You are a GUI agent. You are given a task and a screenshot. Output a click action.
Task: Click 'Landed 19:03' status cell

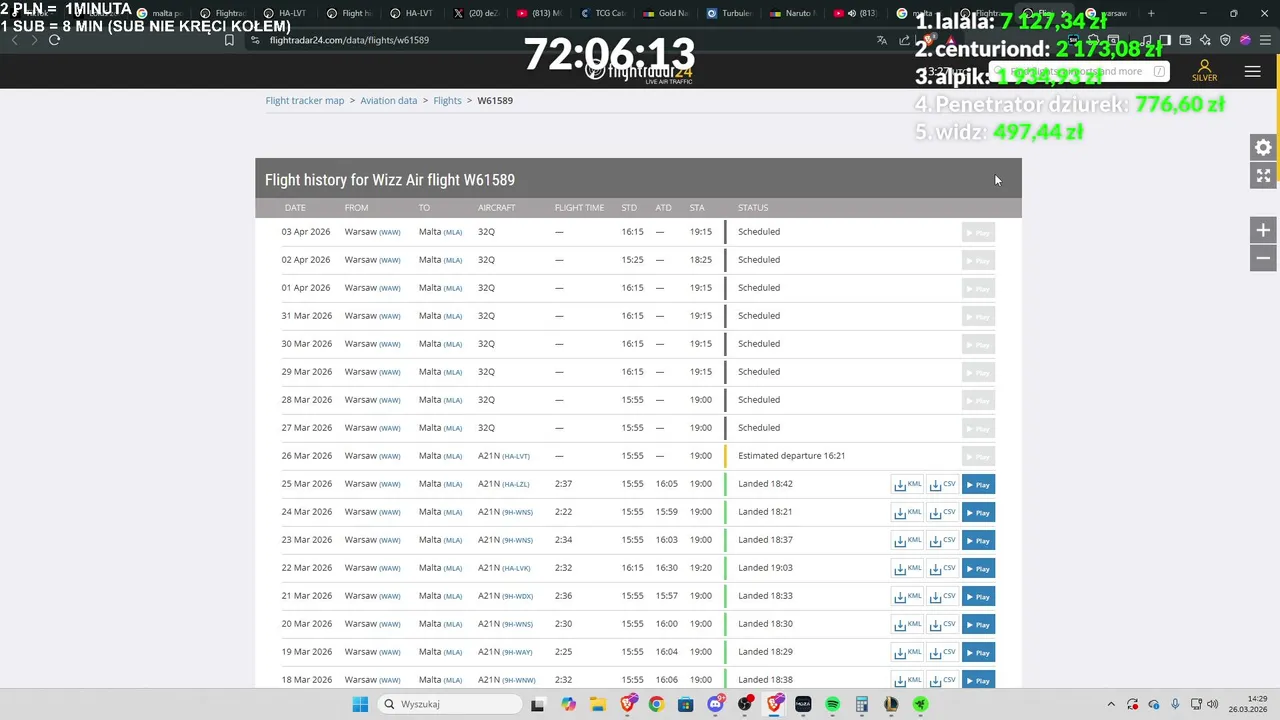click(x=765, y=568)
